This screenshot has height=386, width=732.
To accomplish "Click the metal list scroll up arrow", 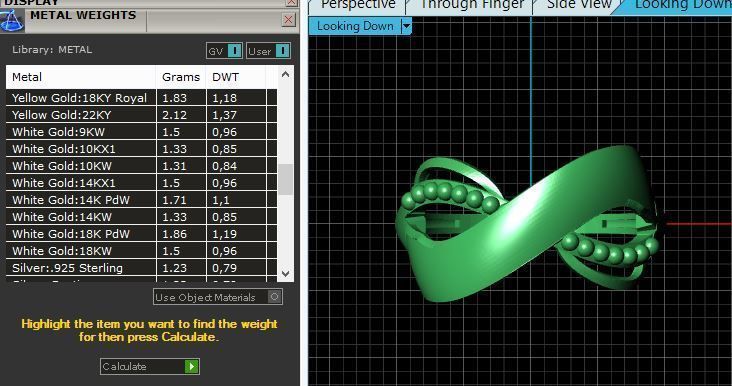I will click(286, 74).
